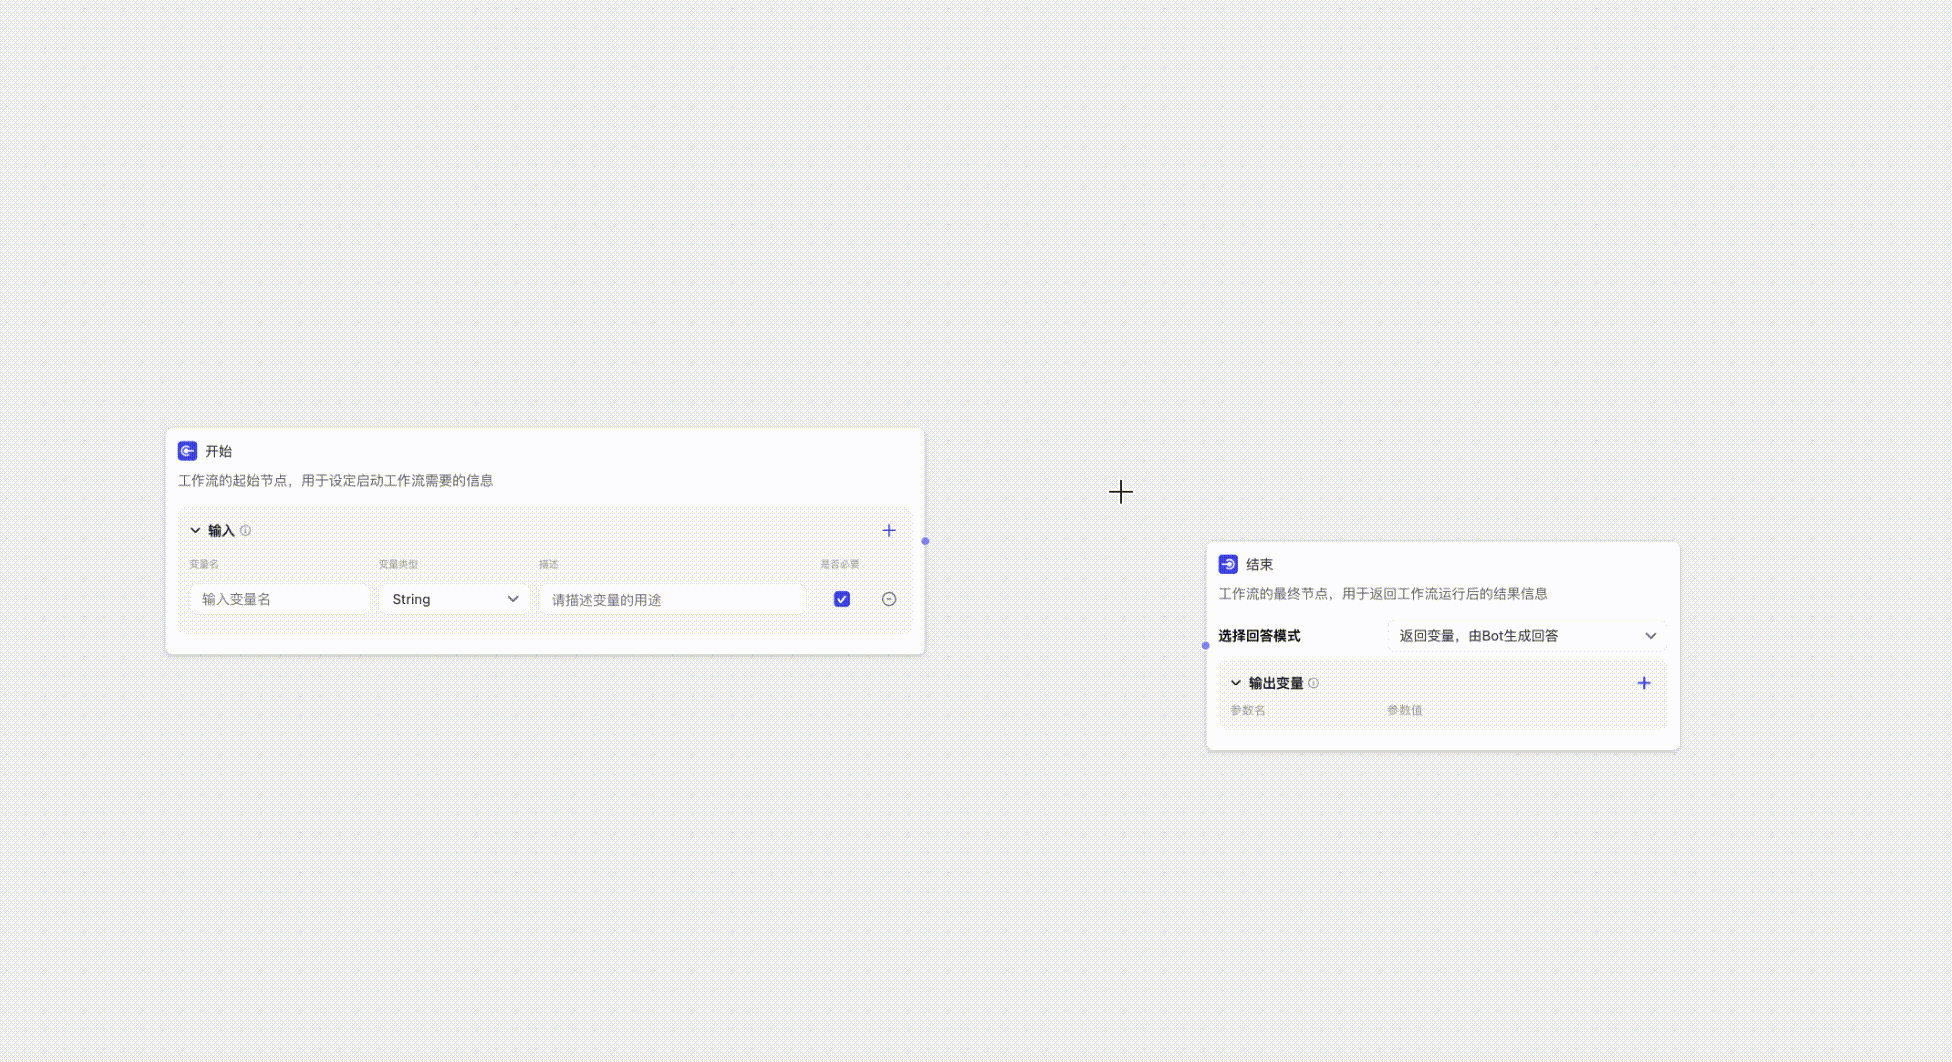The height and width of the screenshot is (1062, 1952).
Task: Add an output variable with plus icon
Action: pyautogui.click(x=1644, y=683)
